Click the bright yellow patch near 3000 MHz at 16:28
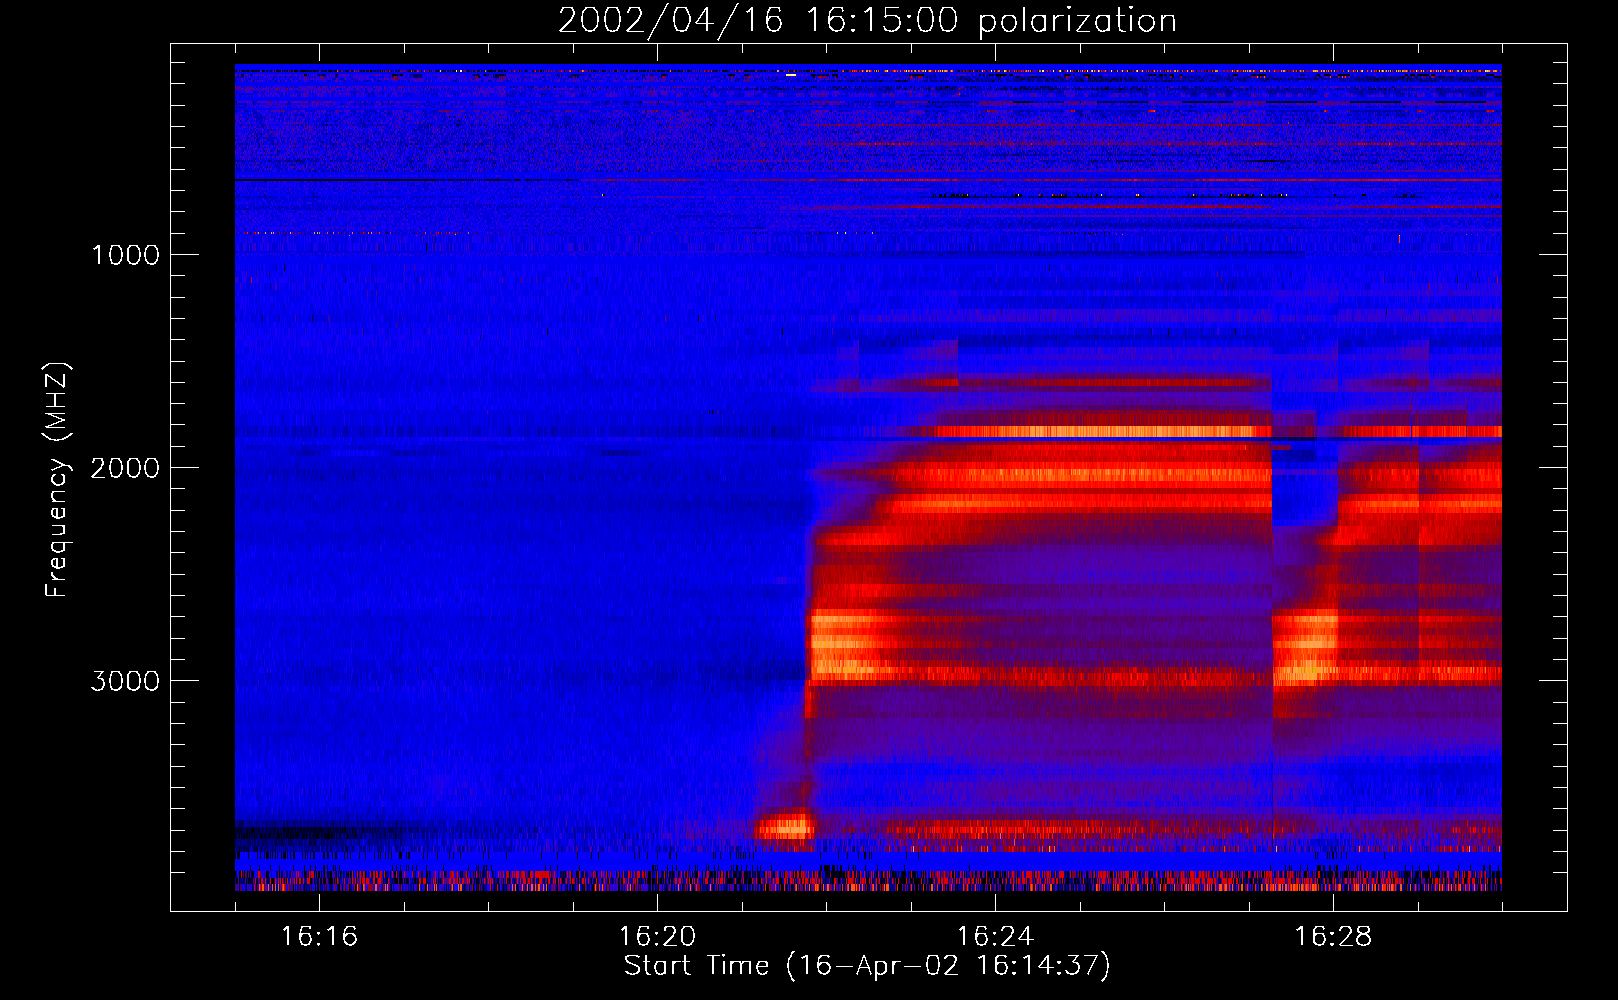The height and width of the screenshot is (1000, 1618). click(1305, 648)
